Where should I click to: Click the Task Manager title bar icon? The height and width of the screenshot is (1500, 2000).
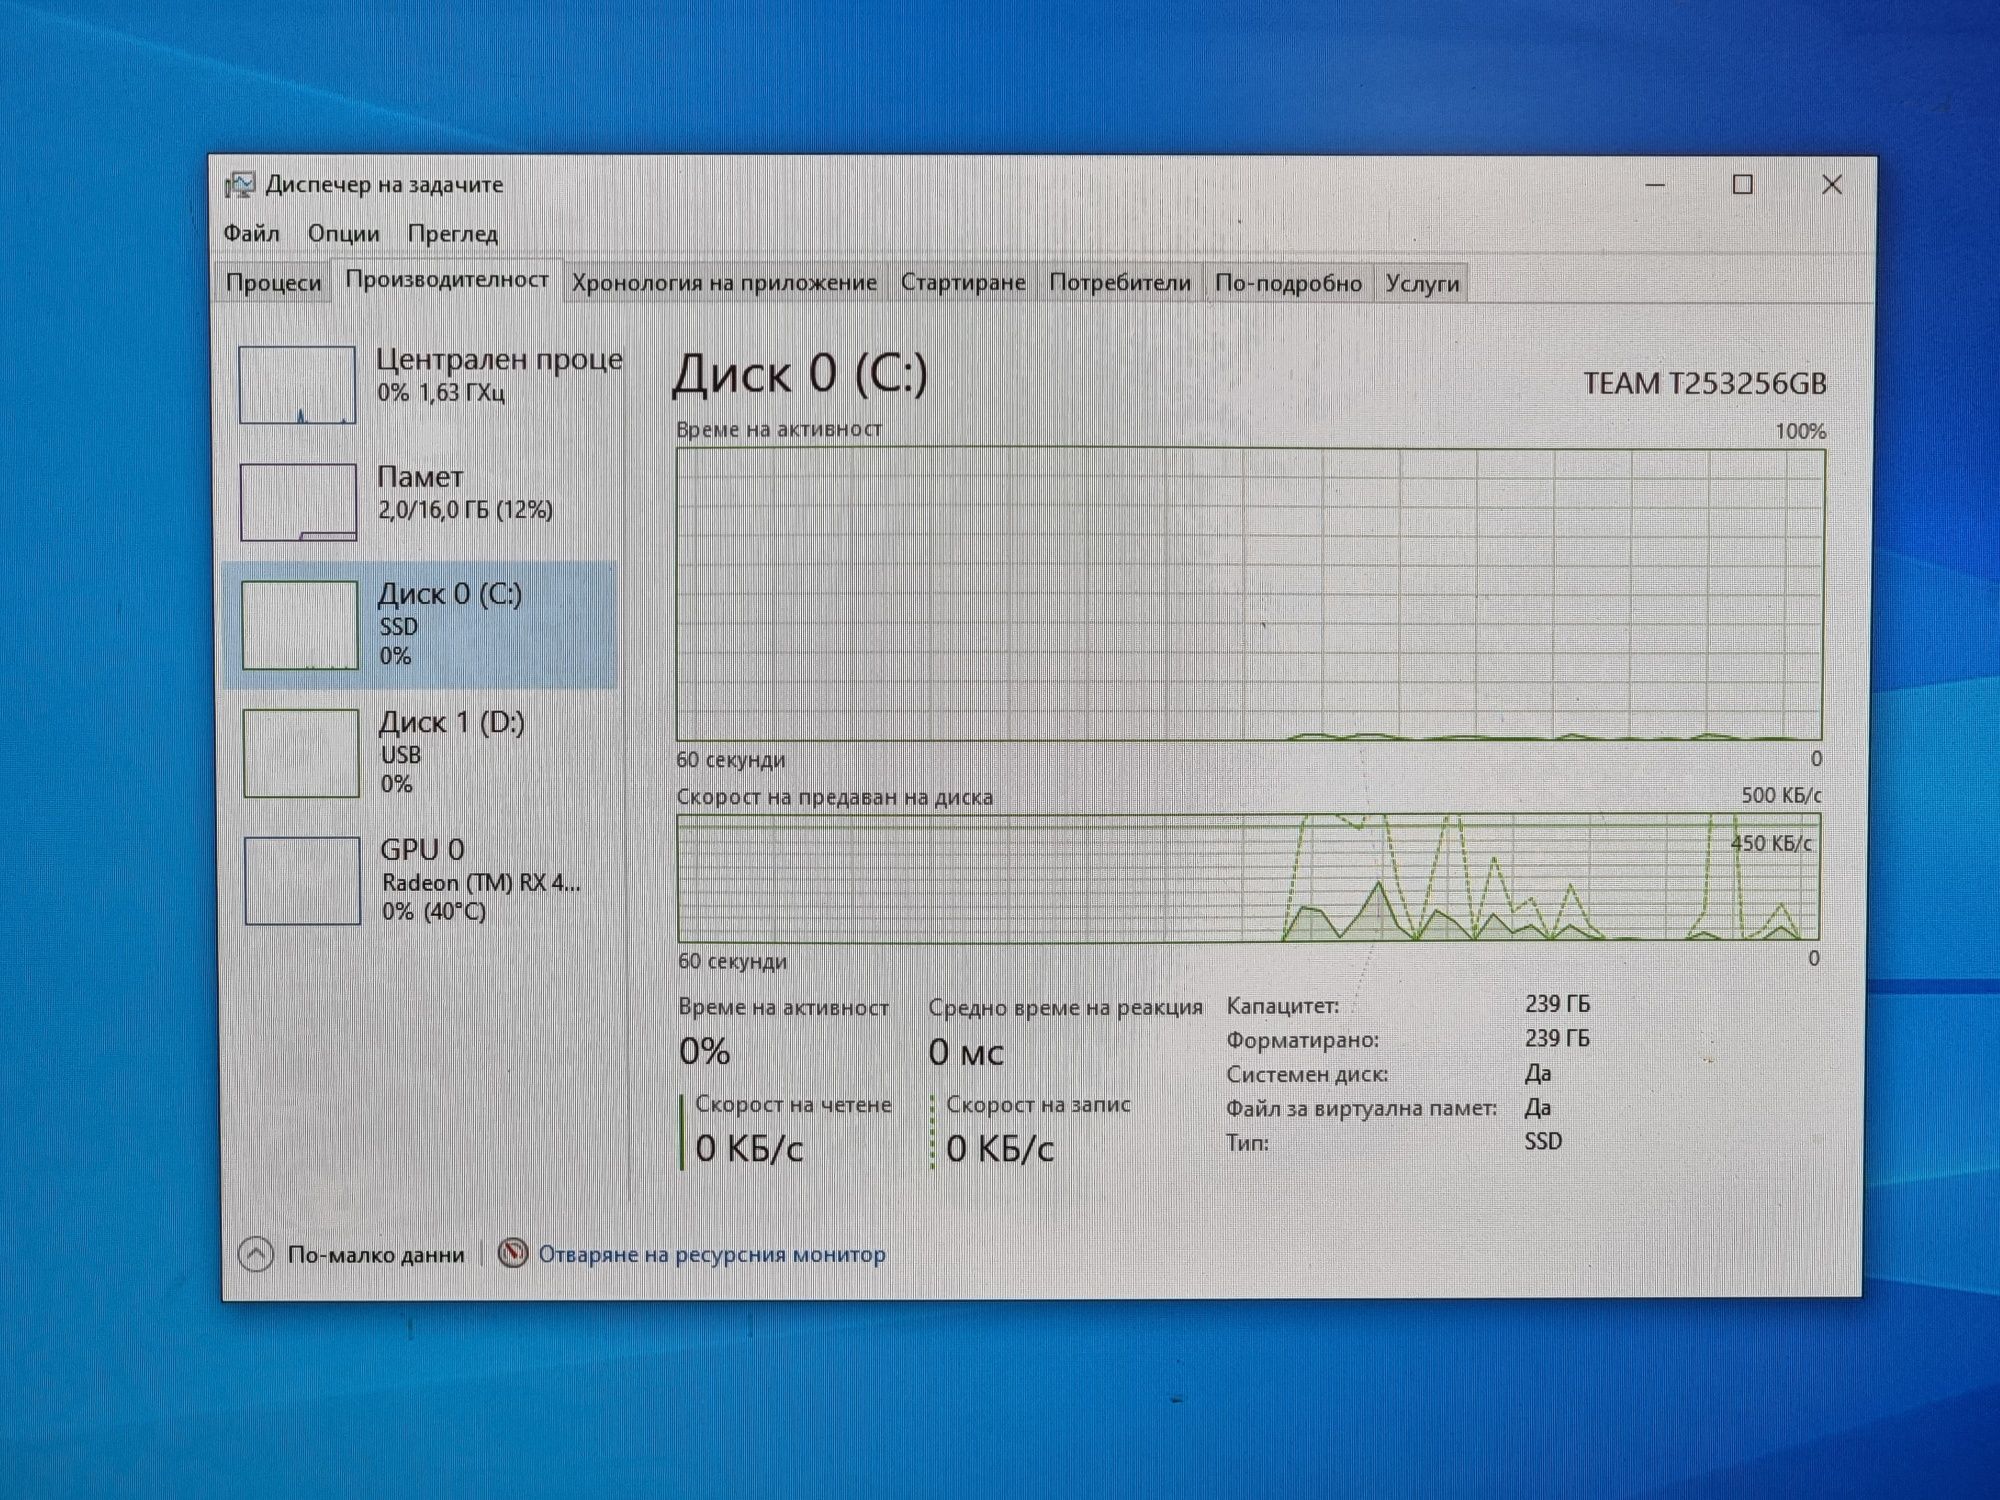pos(240,185)
